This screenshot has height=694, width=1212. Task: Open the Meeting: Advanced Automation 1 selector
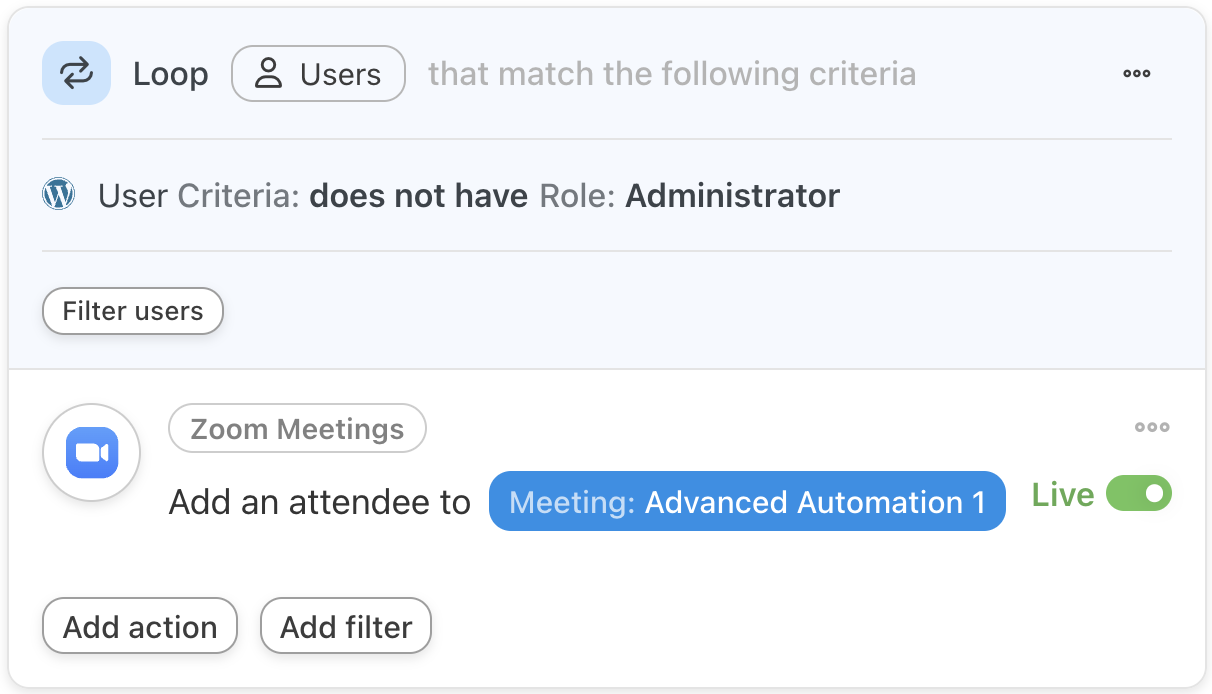pyautogui.click(x=746, y=501)
